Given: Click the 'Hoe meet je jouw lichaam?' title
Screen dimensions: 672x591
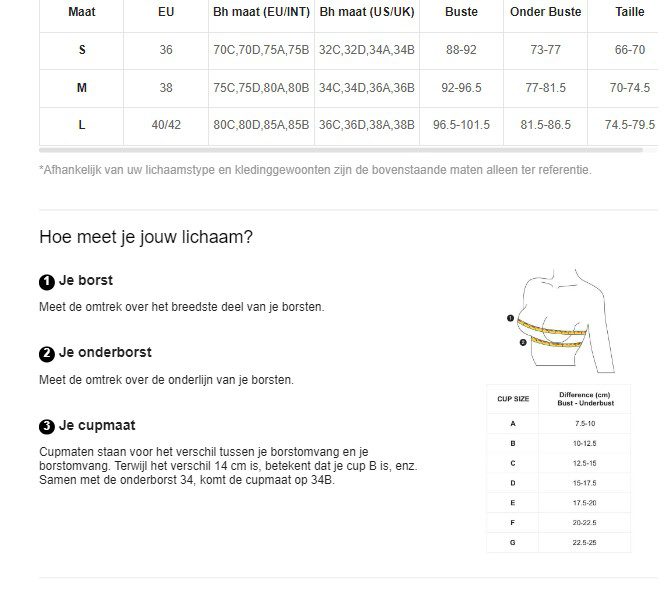Looking at the screenshot, I should (146, 237).
